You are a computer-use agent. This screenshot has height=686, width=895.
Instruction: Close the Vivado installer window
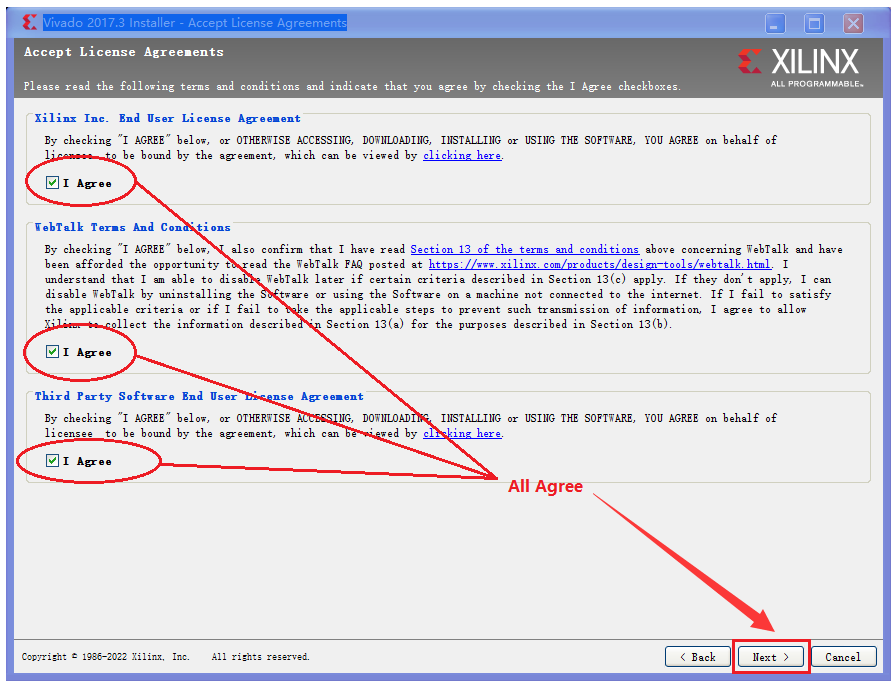coord(853,24)
